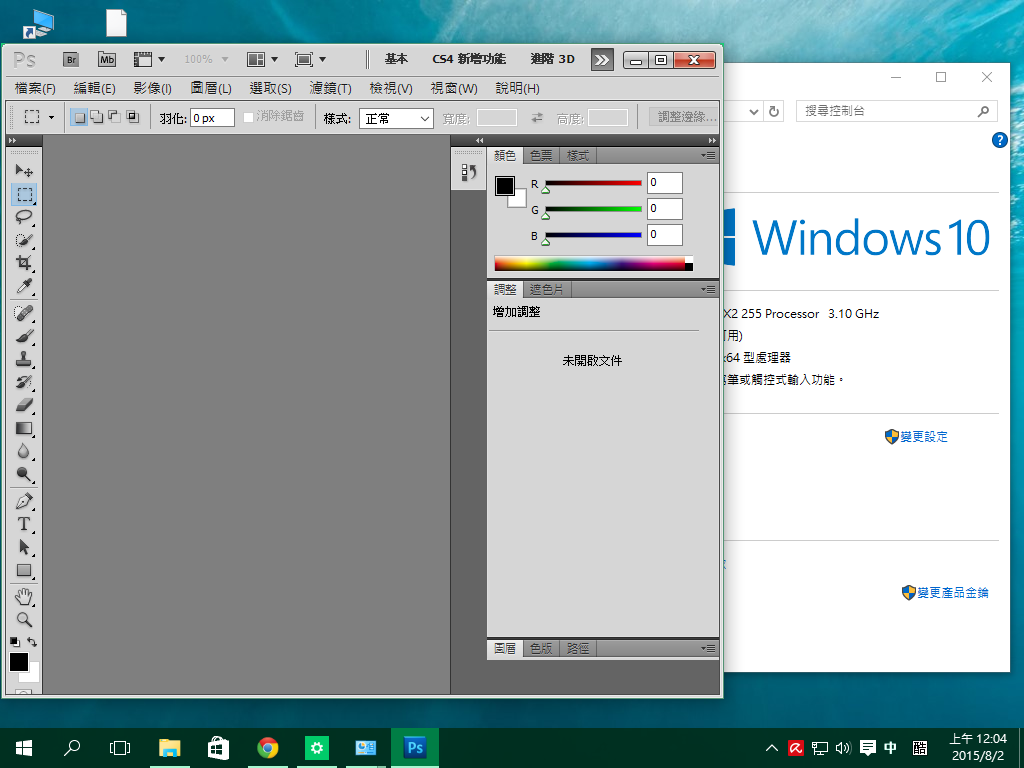Select the Path Selection tool
Image resolution: width=1024 pixels, height=768 pixels.
(24, 547)
